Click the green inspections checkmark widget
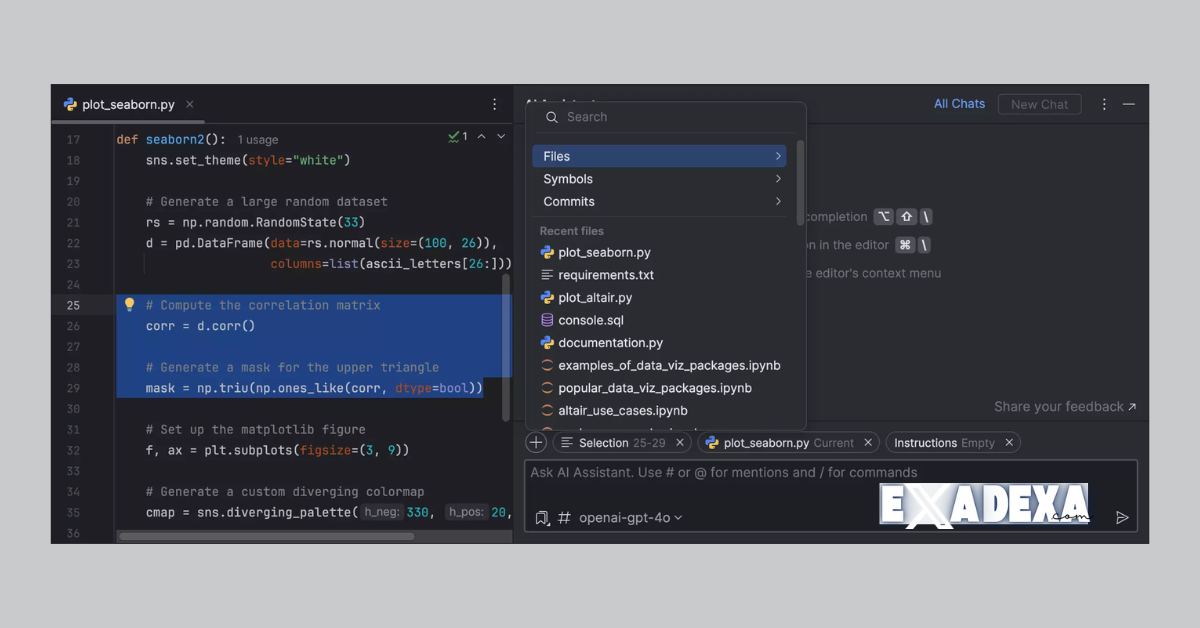The height and width of the screenshot is (628, 1200). click(x=453, y=136)
